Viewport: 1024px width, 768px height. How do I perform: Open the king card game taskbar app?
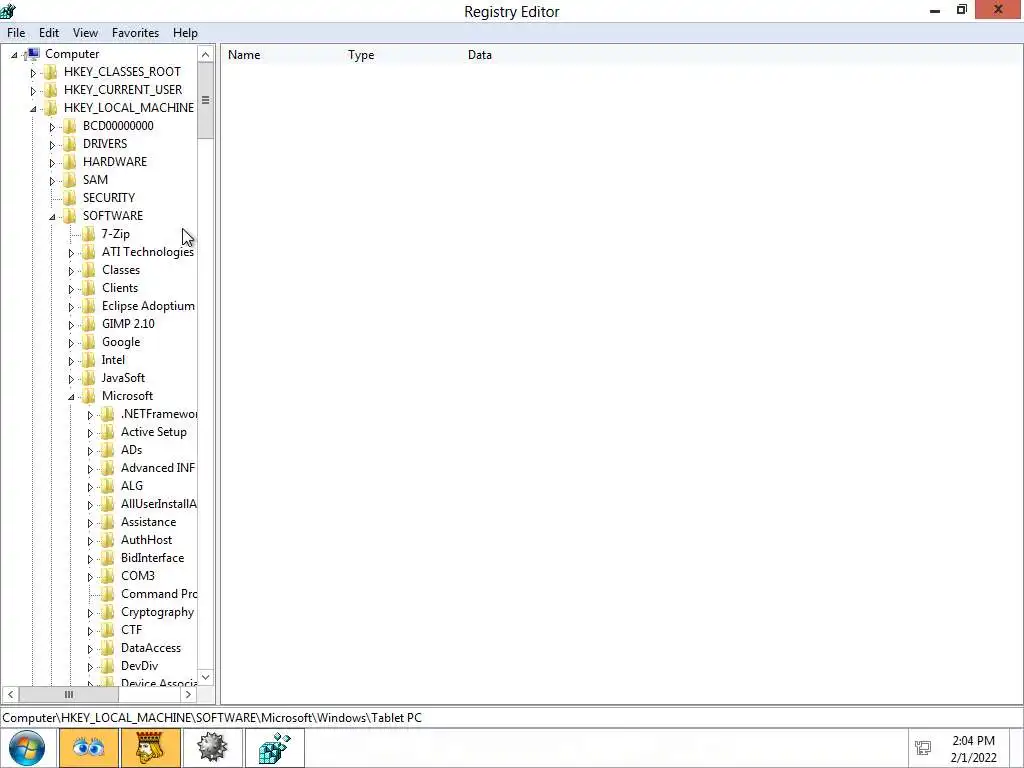[150, 748]
